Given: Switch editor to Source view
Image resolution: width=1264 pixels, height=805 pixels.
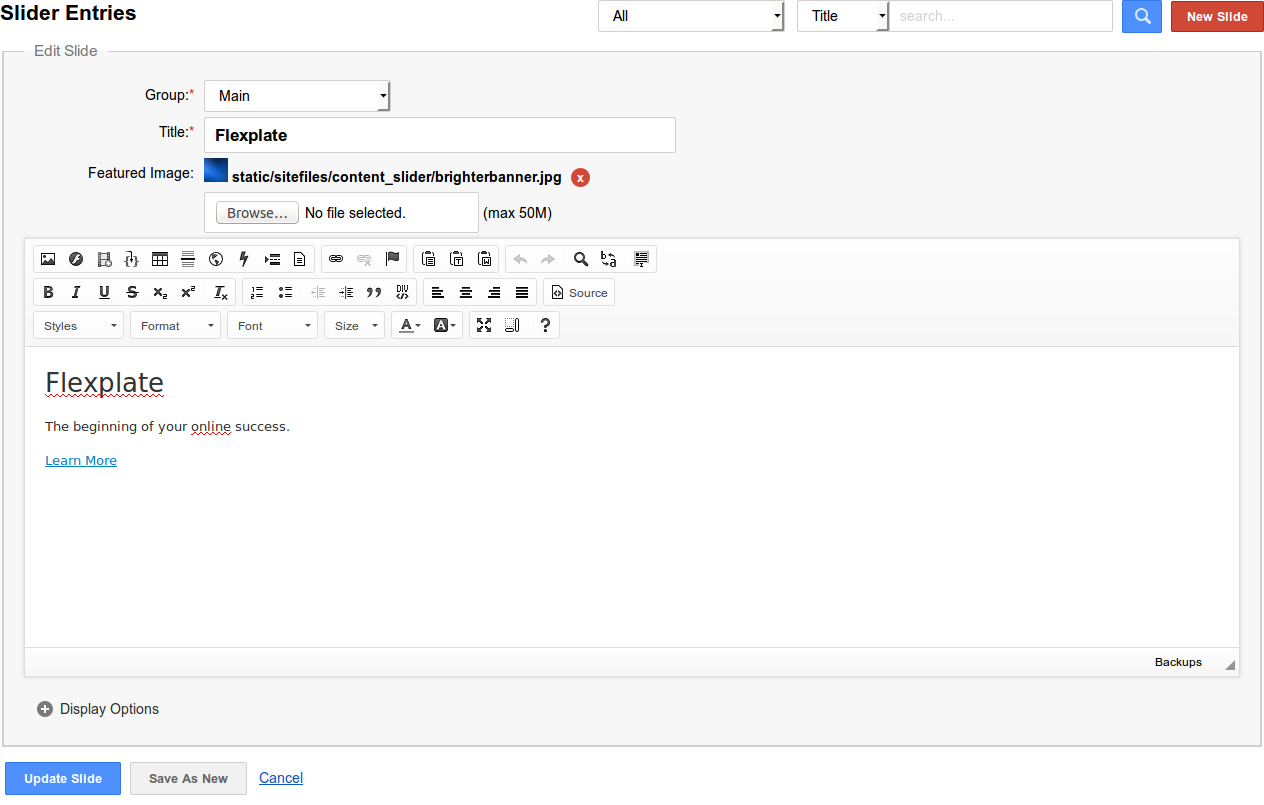Looking at the screenshot, I should click(579, 293).
